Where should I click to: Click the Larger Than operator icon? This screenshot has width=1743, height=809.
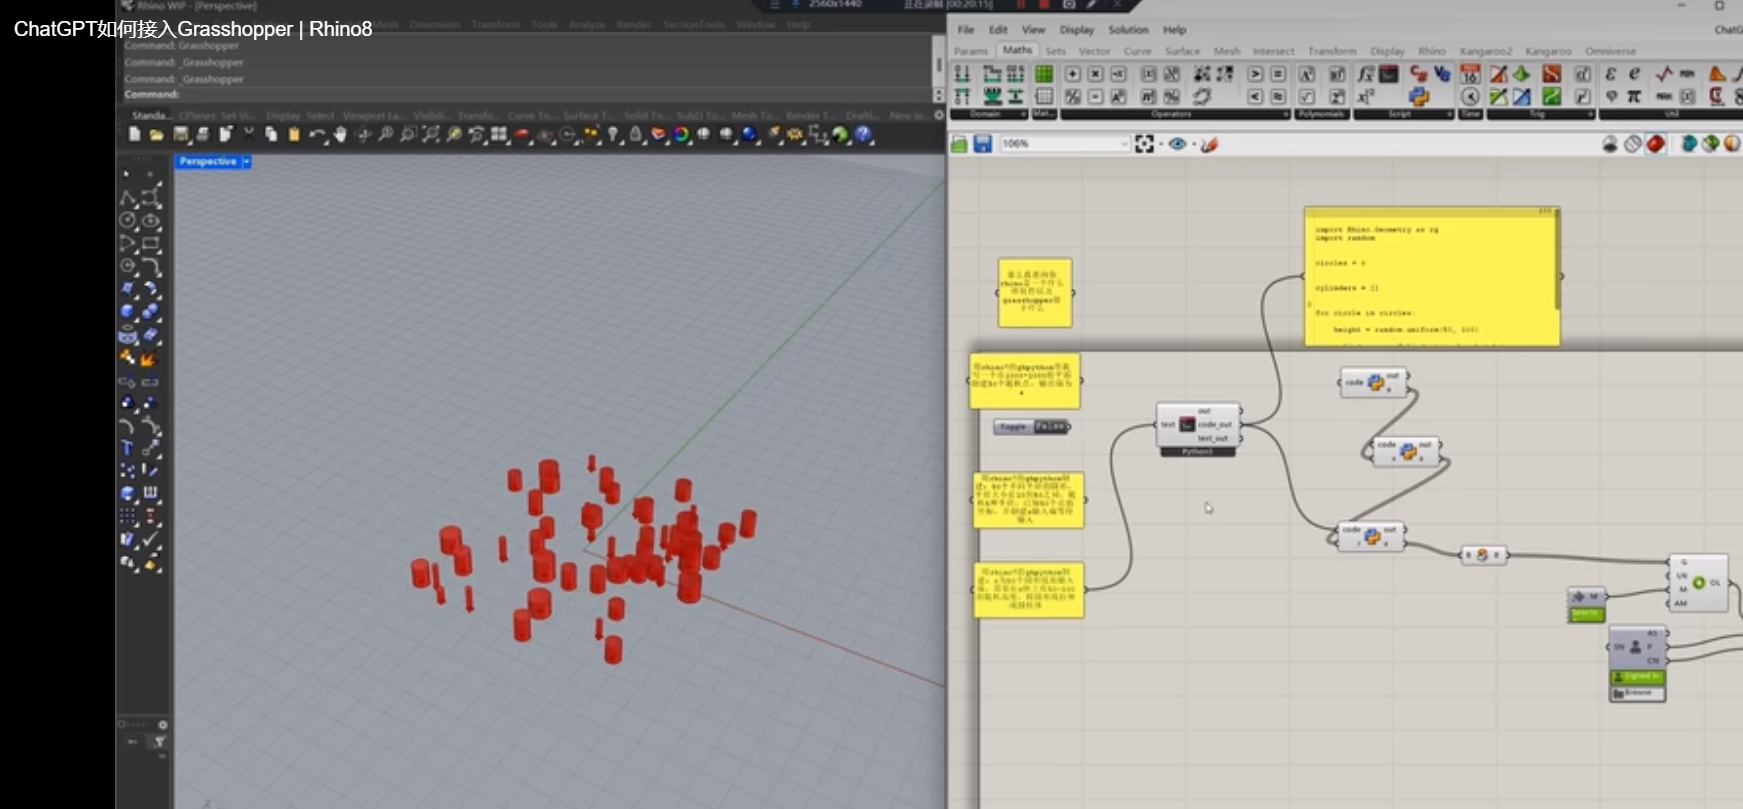tap(1255, 74)
